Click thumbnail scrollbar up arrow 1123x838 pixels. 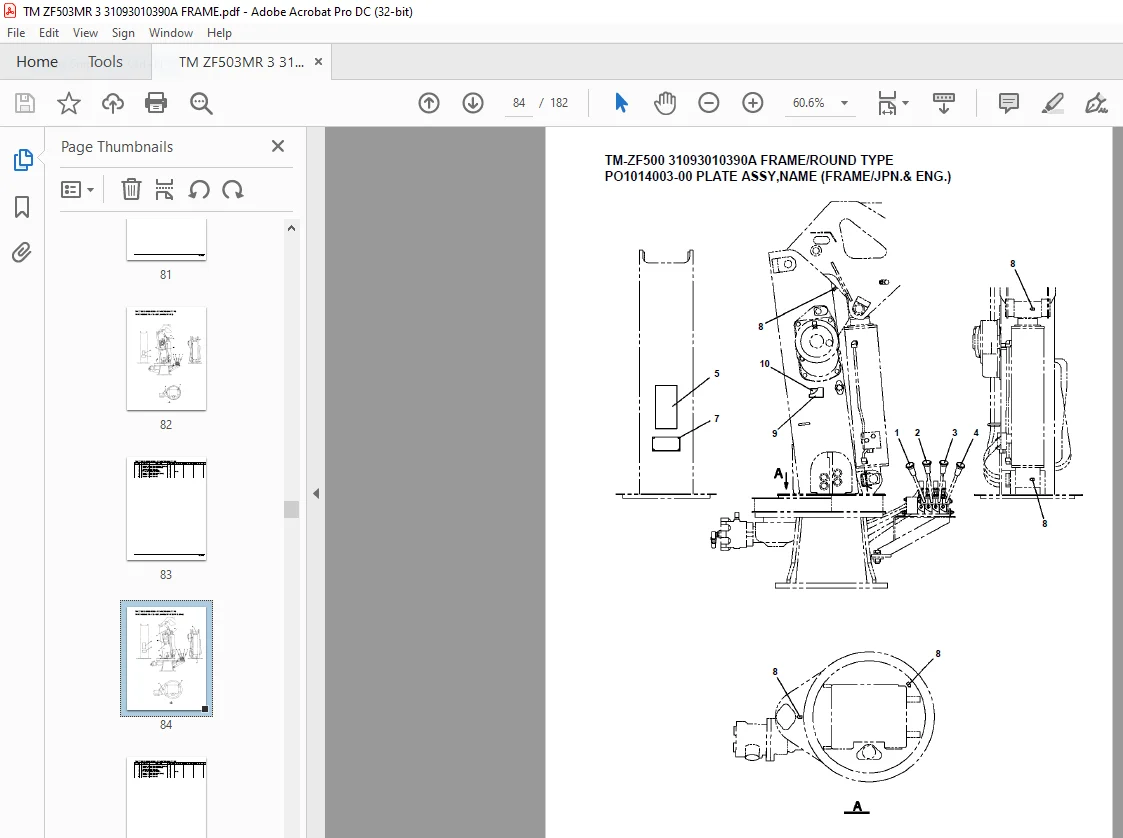click(291, 228)
